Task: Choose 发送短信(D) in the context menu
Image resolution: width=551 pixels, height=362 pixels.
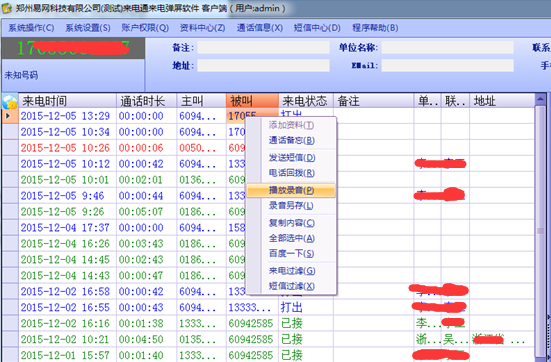Action: (291, 157)
